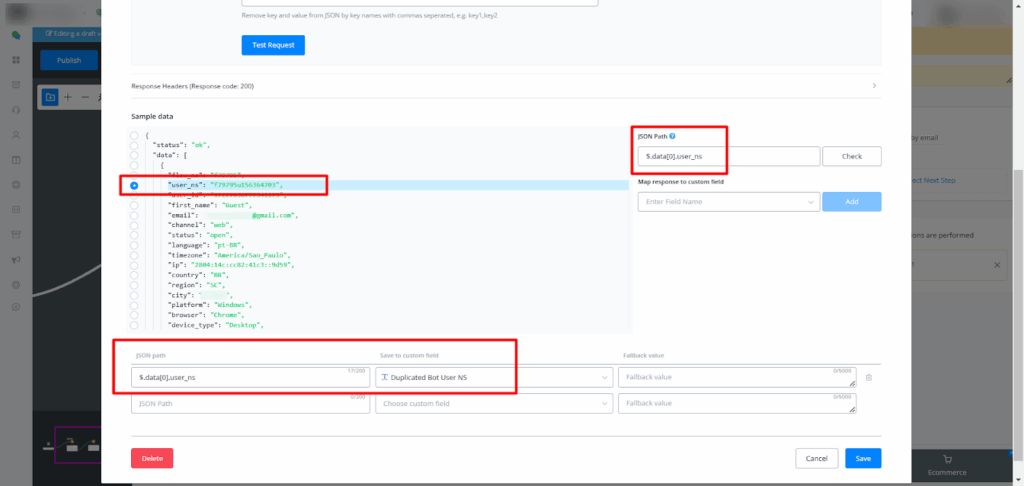Click the folder icon in canvas toolbar
Viewport: 1024px width, 486px height.
click(50, 97)
